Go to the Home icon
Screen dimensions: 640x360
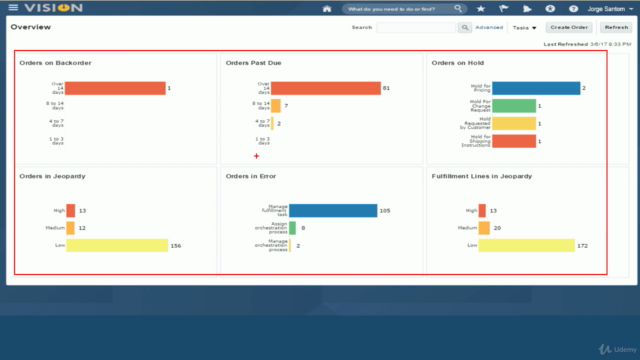point(327,9)
